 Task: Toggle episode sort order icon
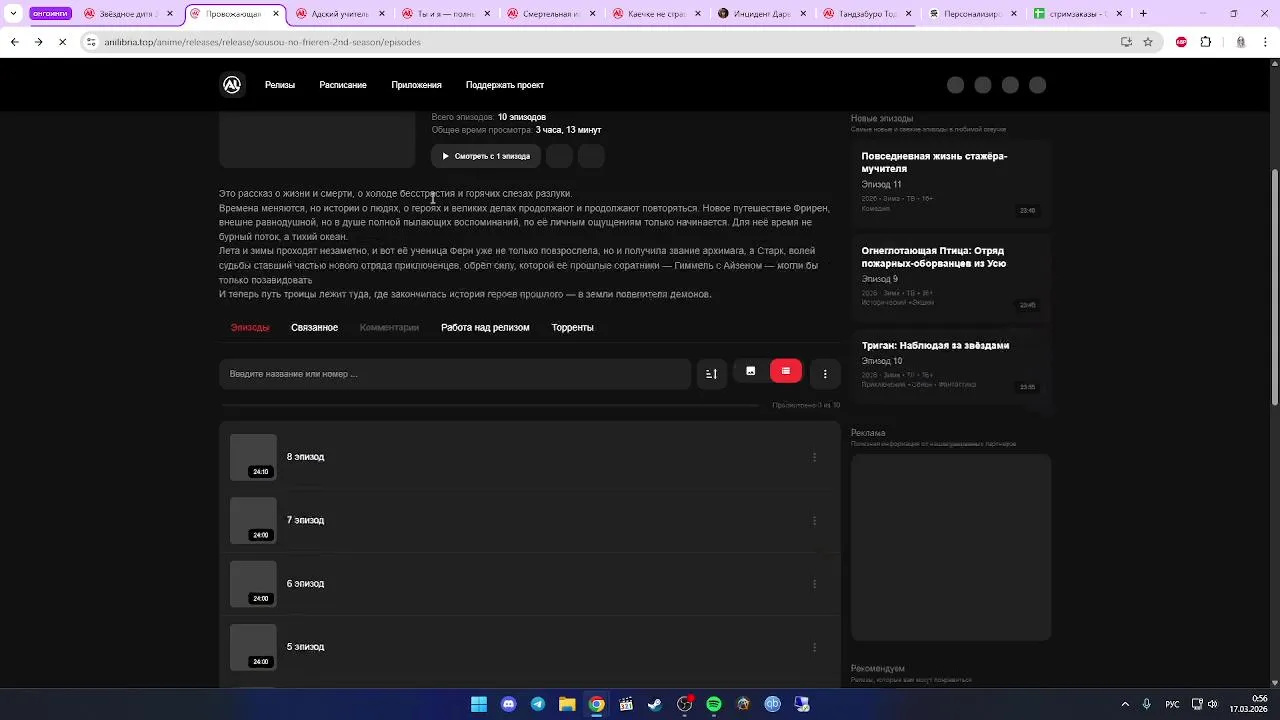[711, 374]
